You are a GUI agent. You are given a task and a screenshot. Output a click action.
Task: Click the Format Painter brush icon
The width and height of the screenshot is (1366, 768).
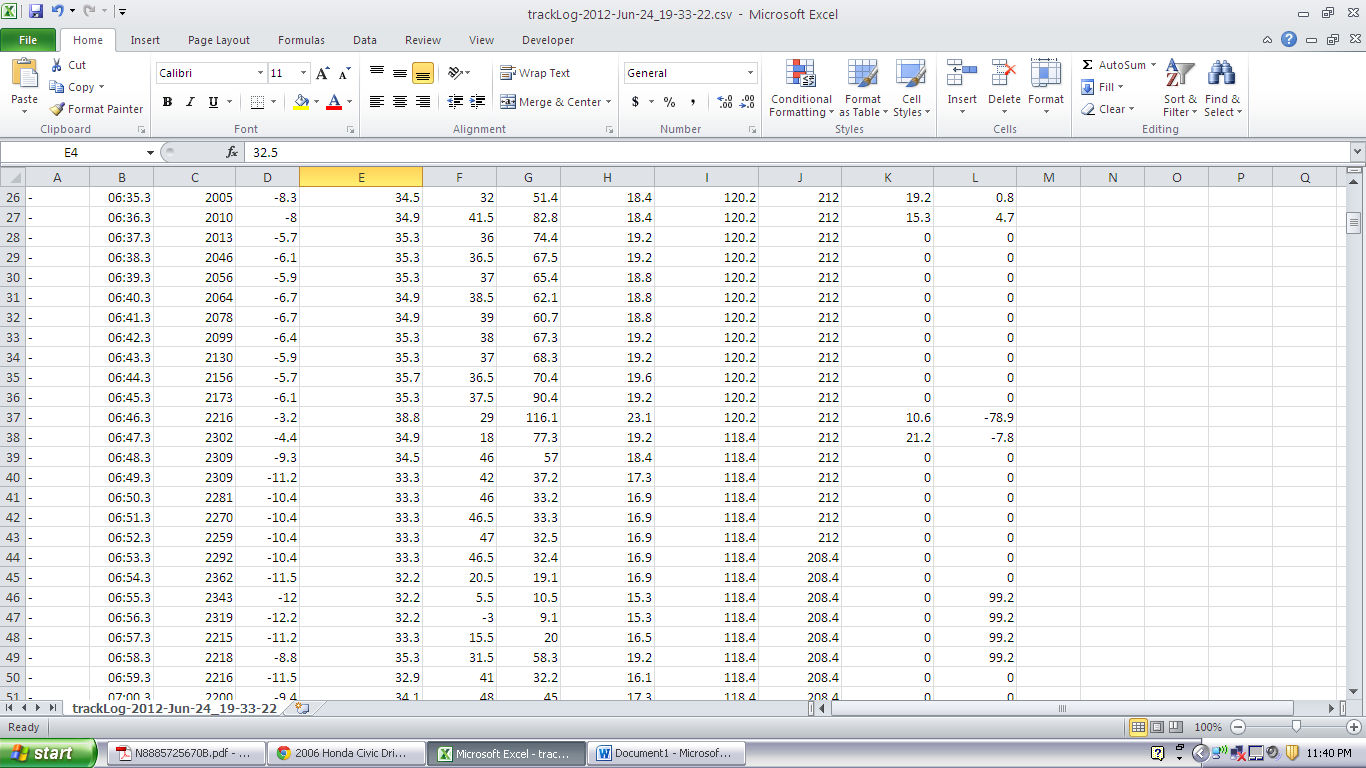click(58, 109)
